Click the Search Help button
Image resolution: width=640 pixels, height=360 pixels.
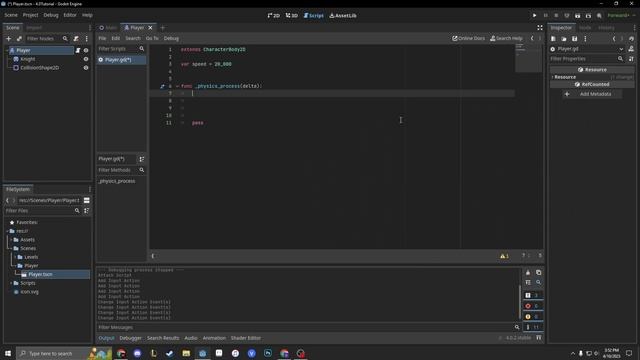coord(506,38)
